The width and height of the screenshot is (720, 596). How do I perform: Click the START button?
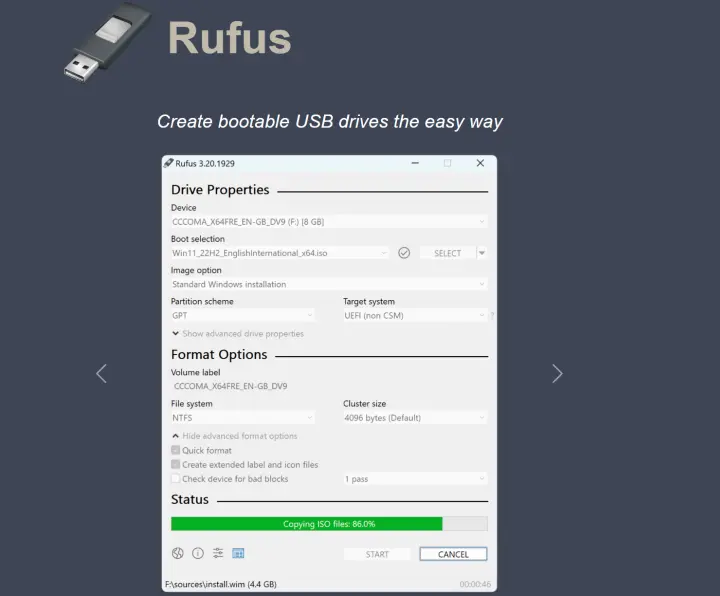coord(377,554)
